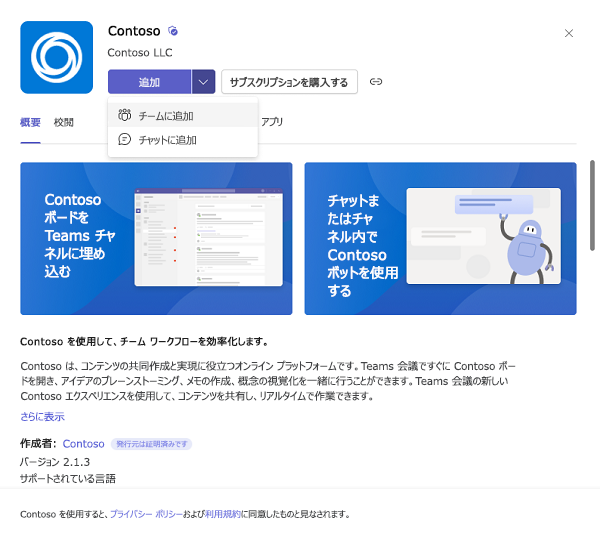Open the プライバシー ポリシー link
Viewport: 600px width, 534px height.
point(146,514)
